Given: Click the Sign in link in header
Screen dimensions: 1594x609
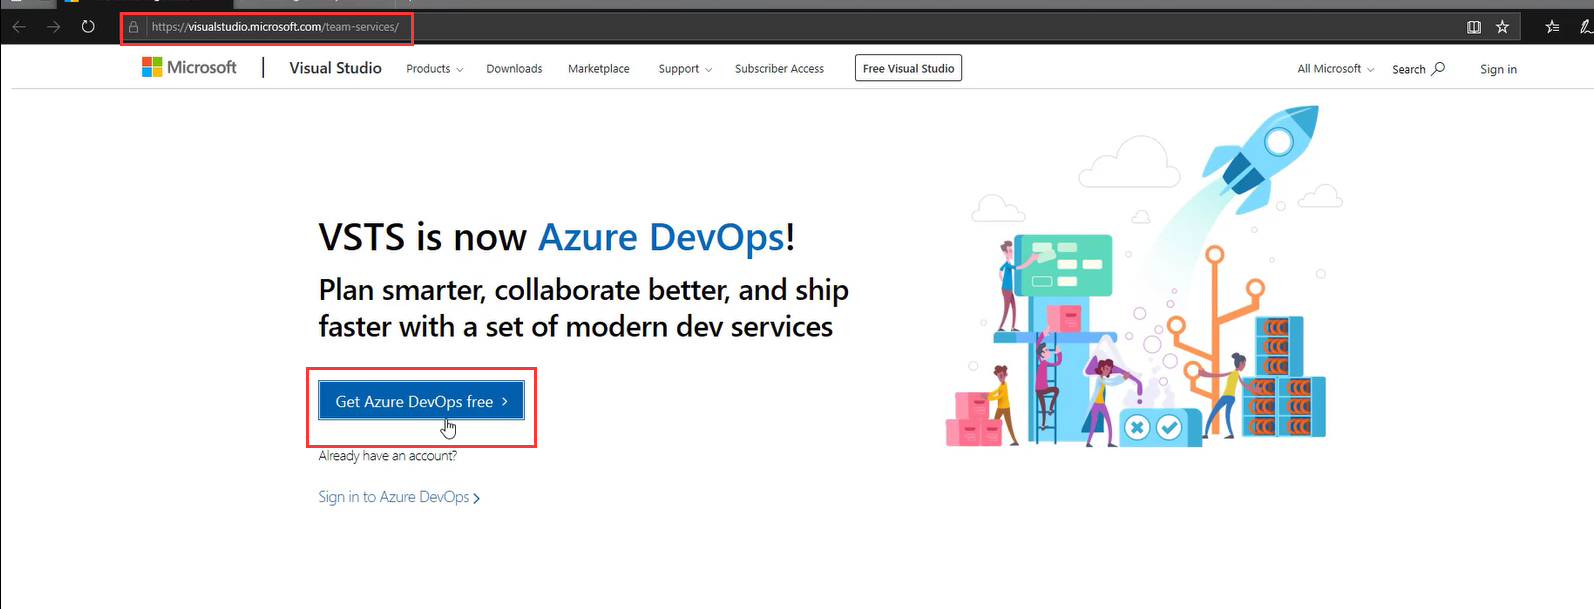Looking at the screenshot, I should [x=1498, y=69].
